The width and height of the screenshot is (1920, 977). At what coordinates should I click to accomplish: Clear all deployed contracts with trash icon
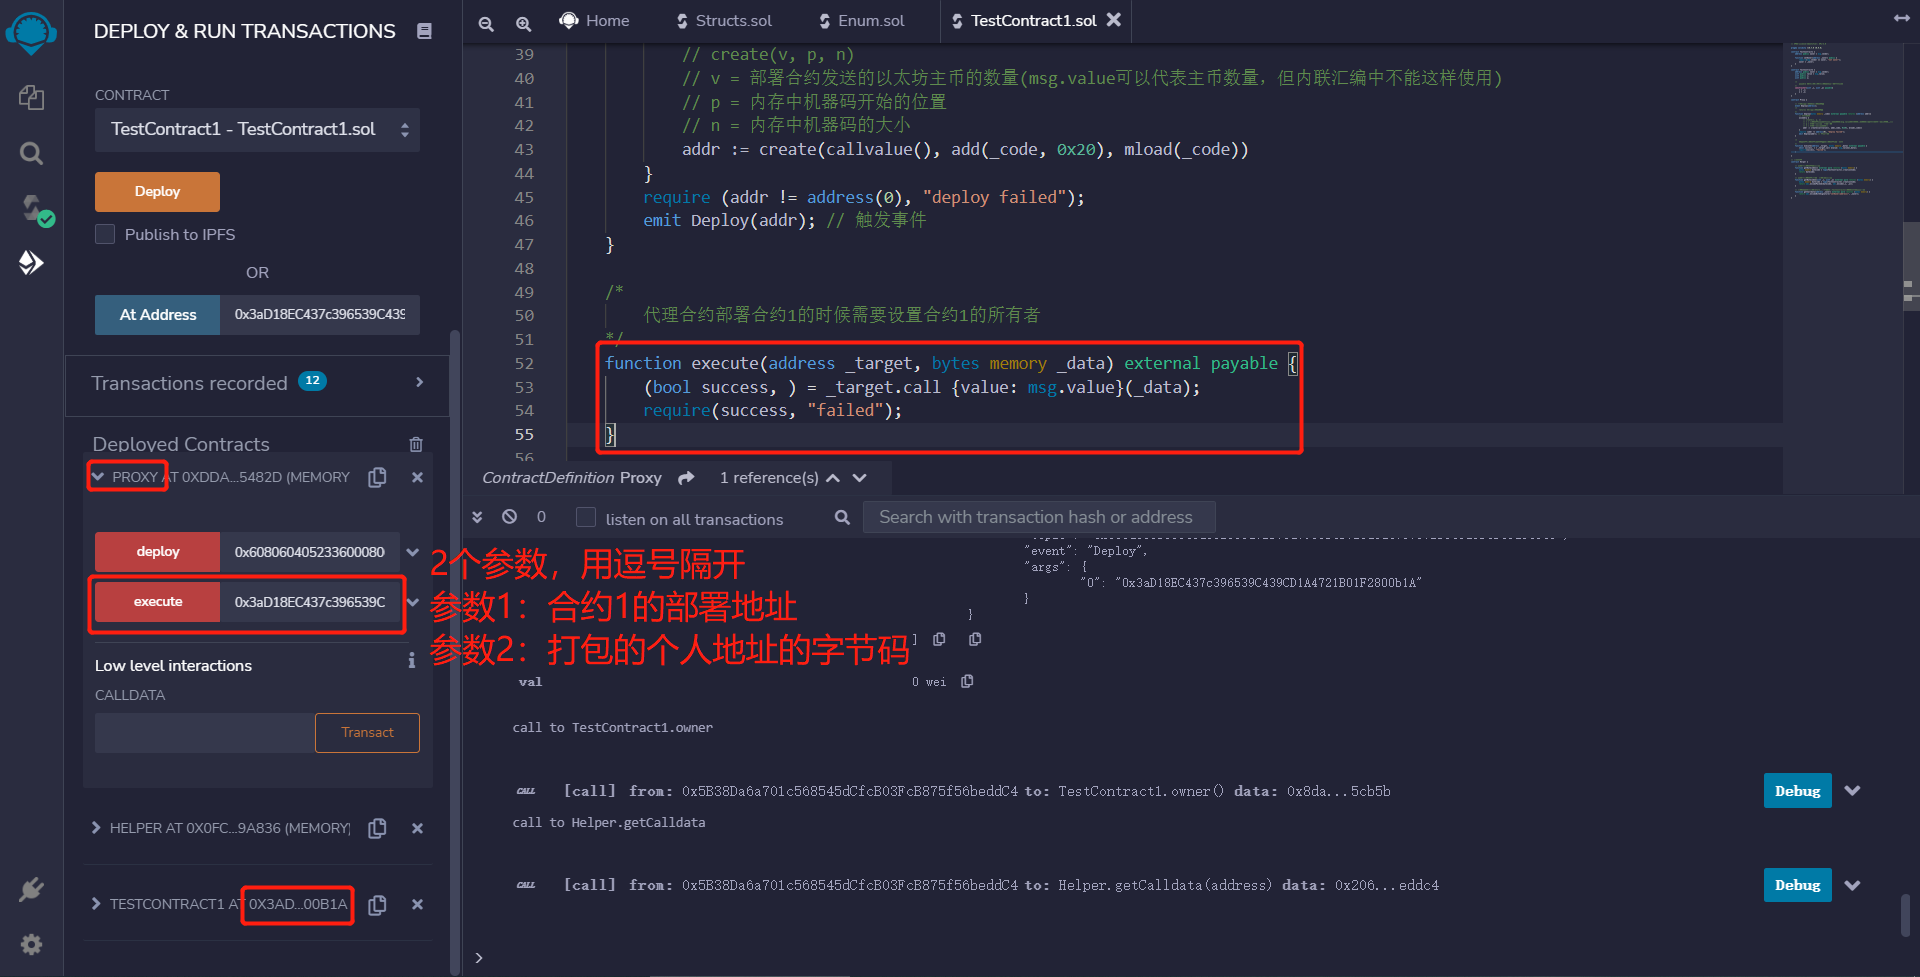(416, 444)
